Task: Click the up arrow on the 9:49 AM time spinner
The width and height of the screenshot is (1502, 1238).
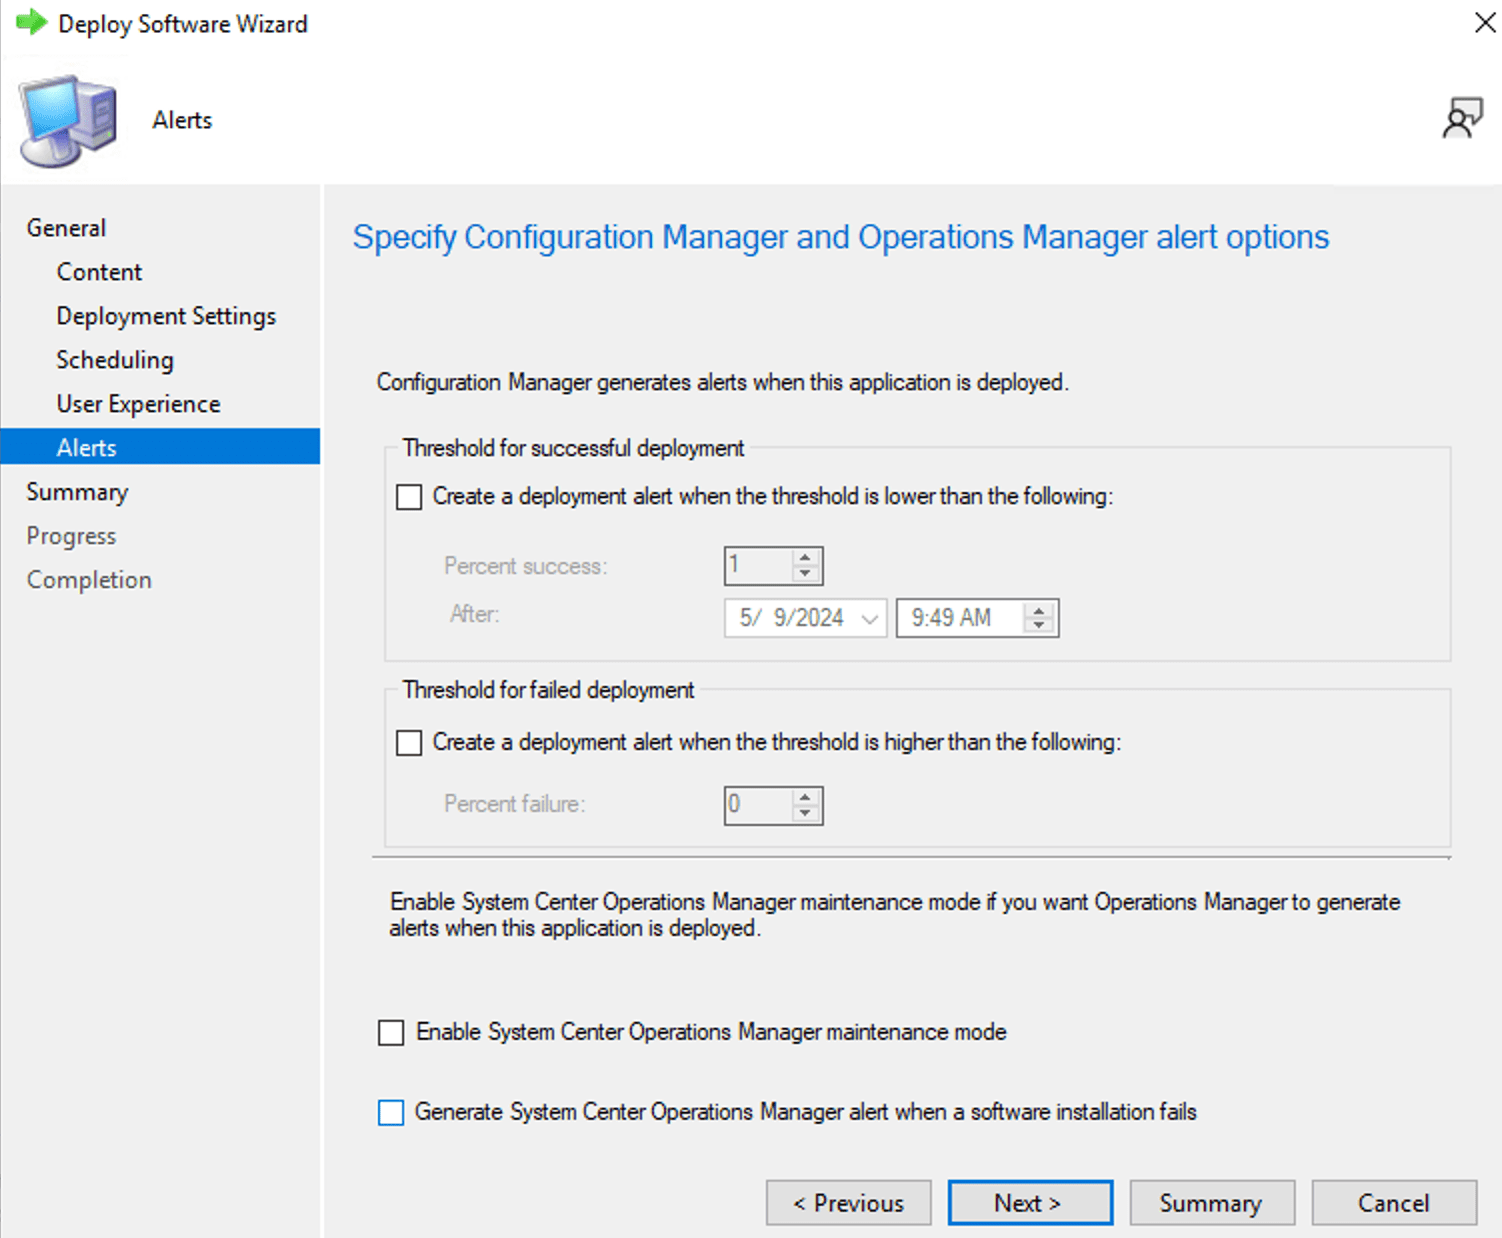Action: click(1040, 610)
